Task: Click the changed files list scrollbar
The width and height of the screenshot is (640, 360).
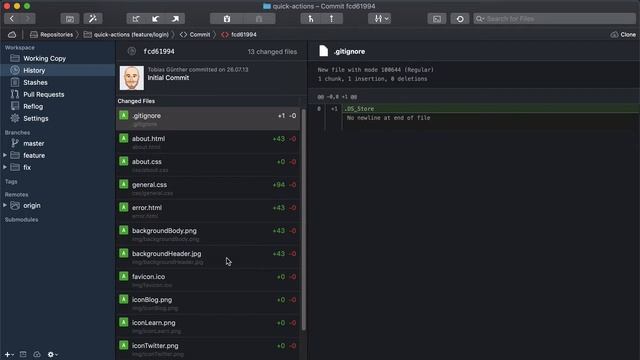Action: 303,220
